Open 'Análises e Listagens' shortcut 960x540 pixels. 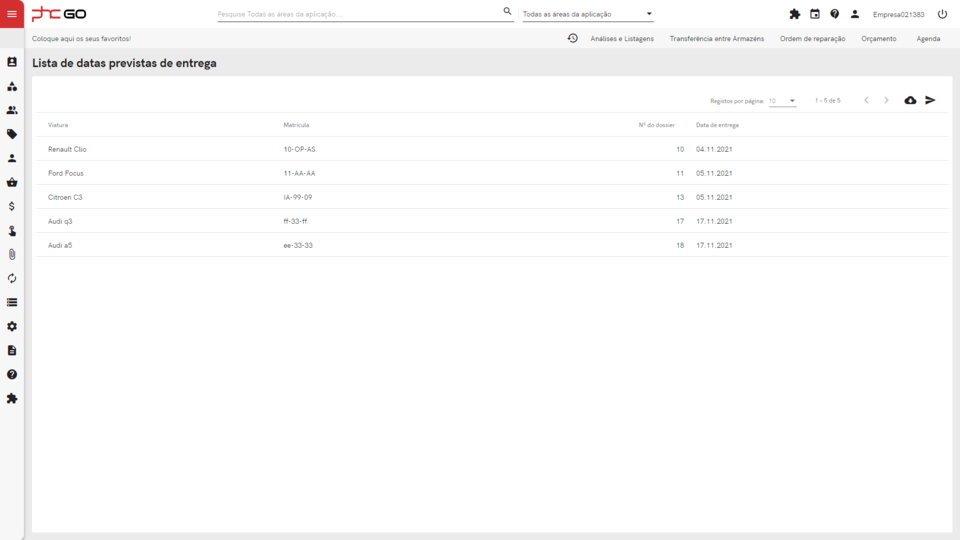(x=622, y=39)
